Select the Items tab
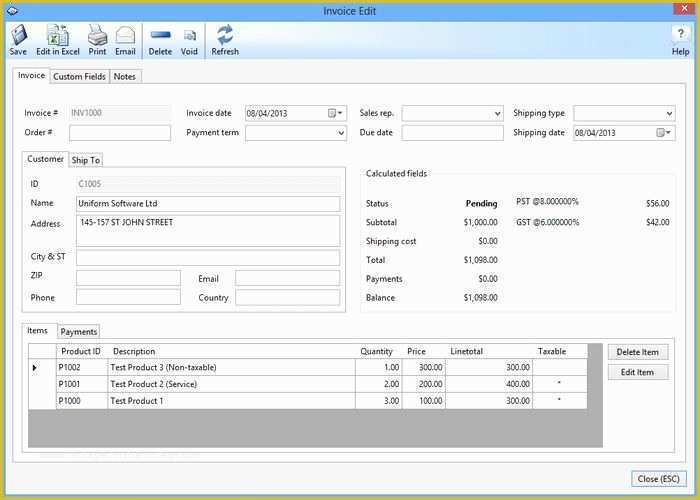The width and height of the screenshot is (700, 500). [x=38, y=331]
